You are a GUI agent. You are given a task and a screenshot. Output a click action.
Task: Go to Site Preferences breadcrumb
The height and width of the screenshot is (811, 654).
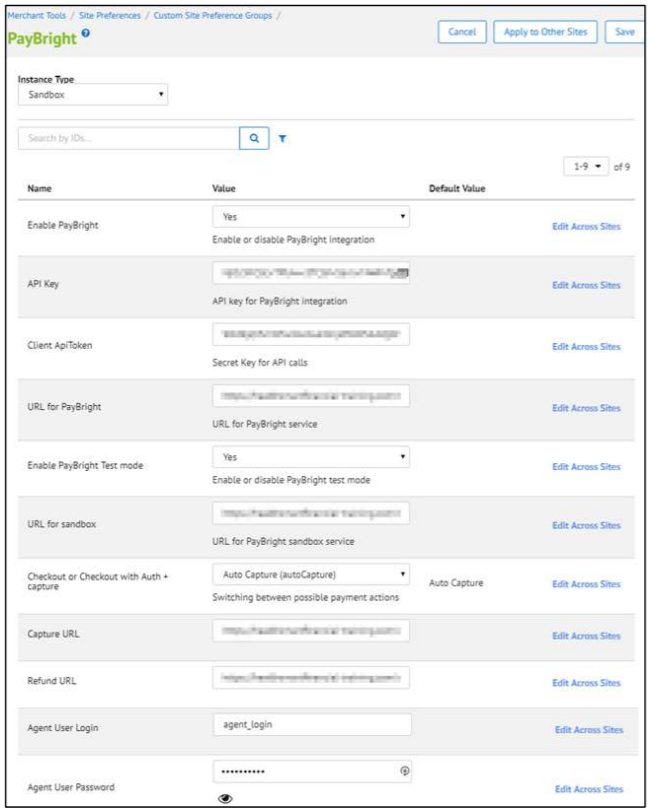tap(110, 16)
